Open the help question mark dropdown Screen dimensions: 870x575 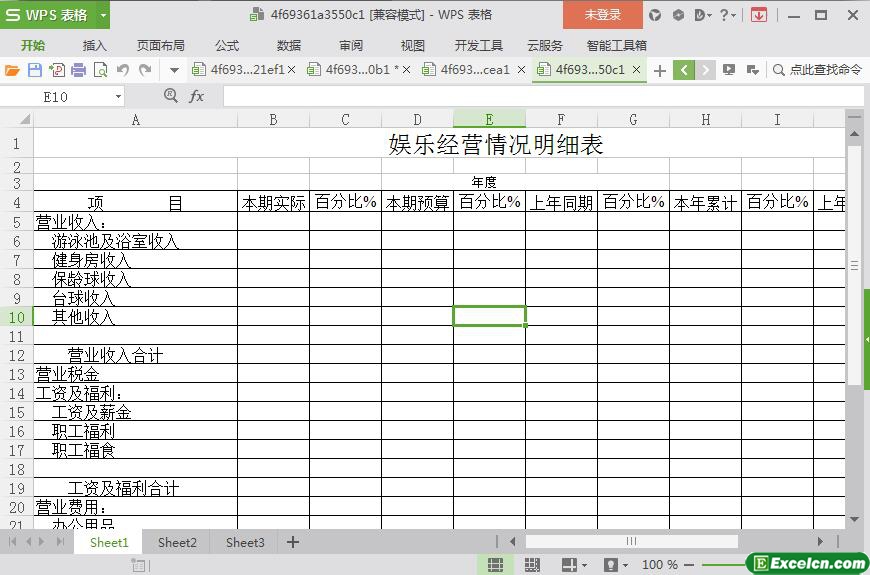(x=727, y=15)
